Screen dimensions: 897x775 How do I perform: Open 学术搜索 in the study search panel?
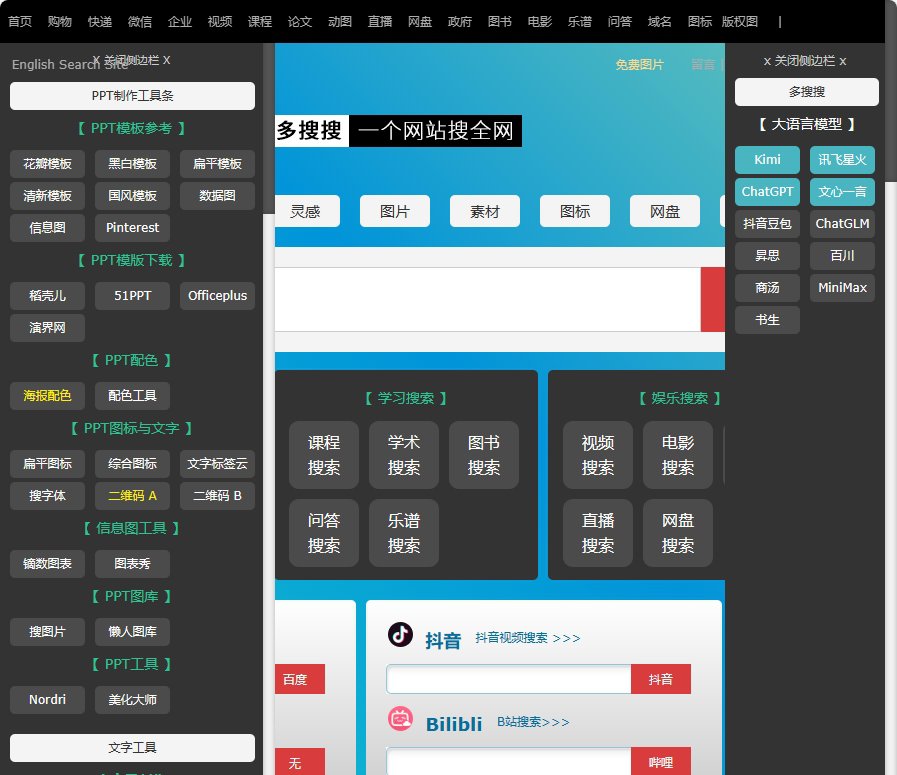click(404, 455)
